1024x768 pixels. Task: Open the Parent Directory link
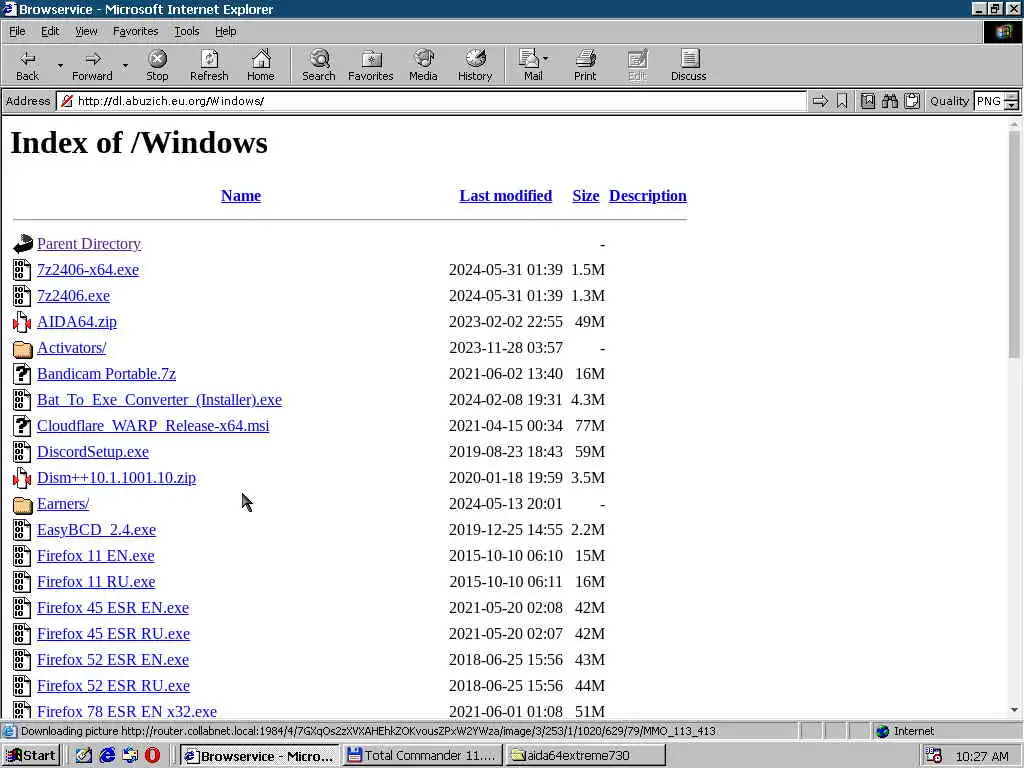[89, 244]
